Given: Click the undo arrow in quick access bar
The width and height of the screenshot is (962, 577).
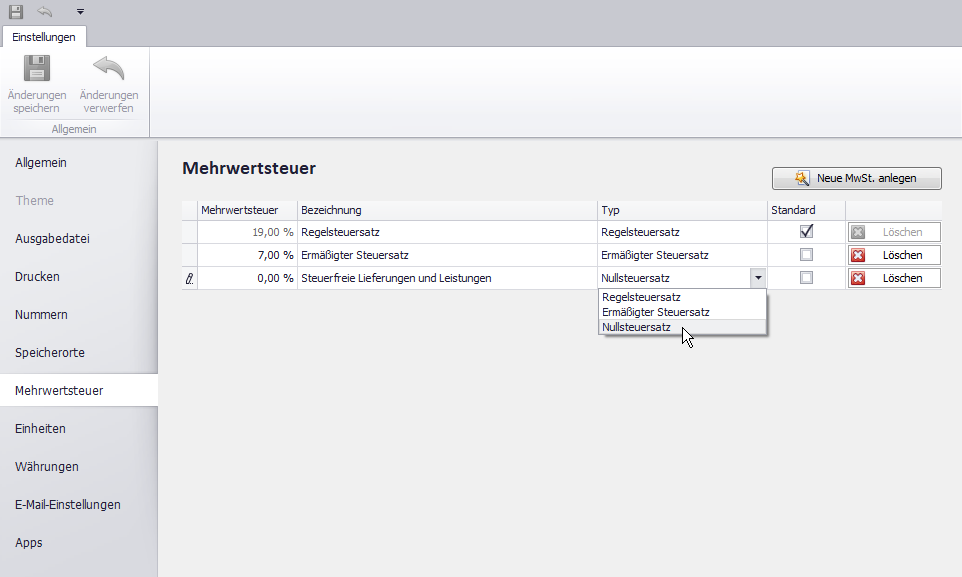Looking at the screenshot, I should (45, 12).
